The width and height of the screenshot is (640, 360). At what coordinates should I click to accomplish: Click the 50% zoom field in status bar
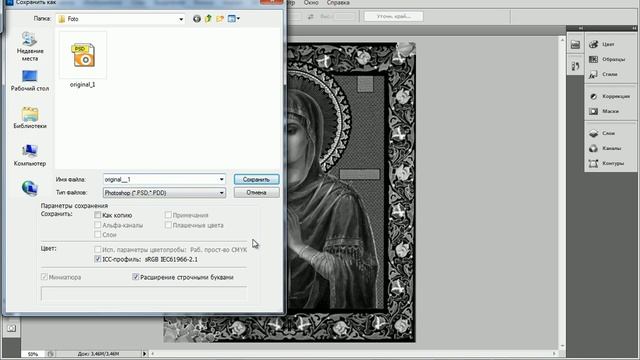[x=33, y=354]
